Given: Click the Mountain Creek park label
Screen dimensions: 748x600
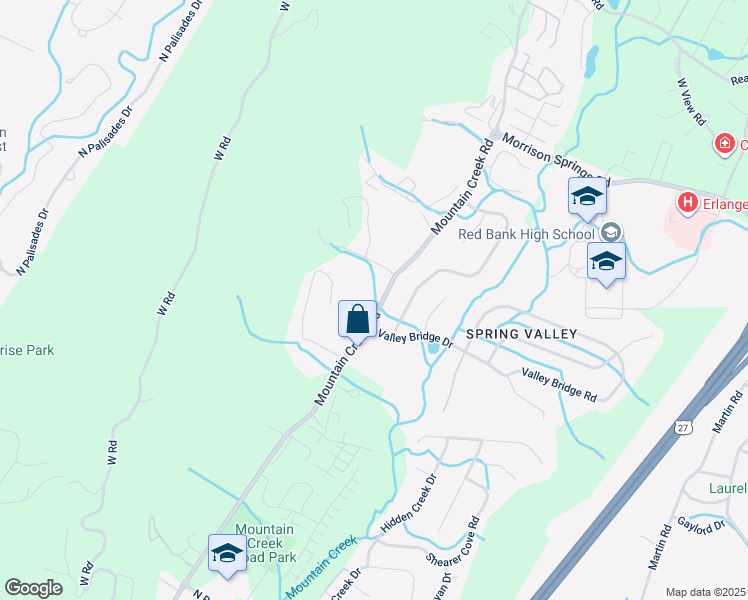Looking at the screenshot, I should 265,543.
